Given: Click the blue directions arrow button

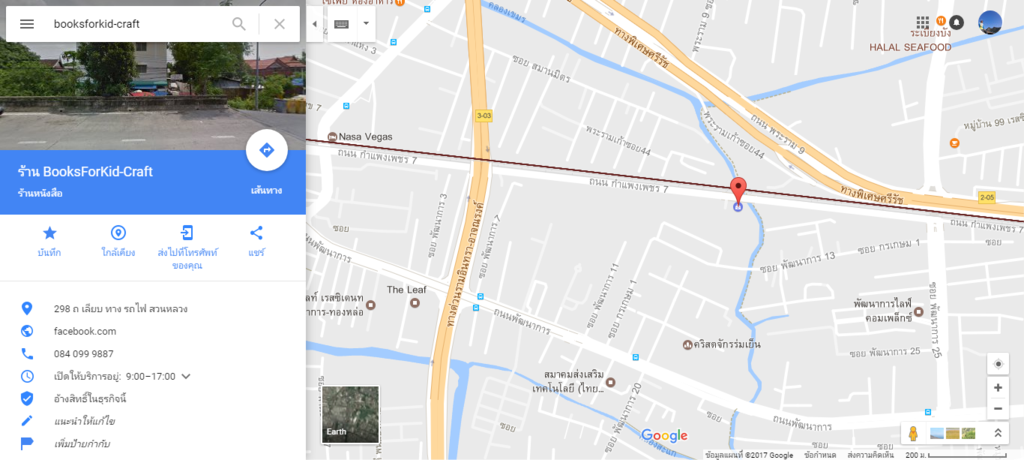Looking at the screenshot, I should tap(266, 150).
